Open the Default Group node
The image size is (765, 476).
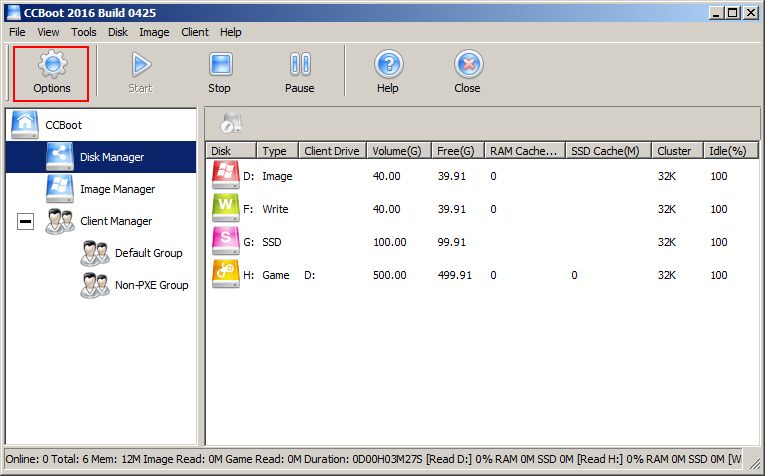click(x=148, y=253)
